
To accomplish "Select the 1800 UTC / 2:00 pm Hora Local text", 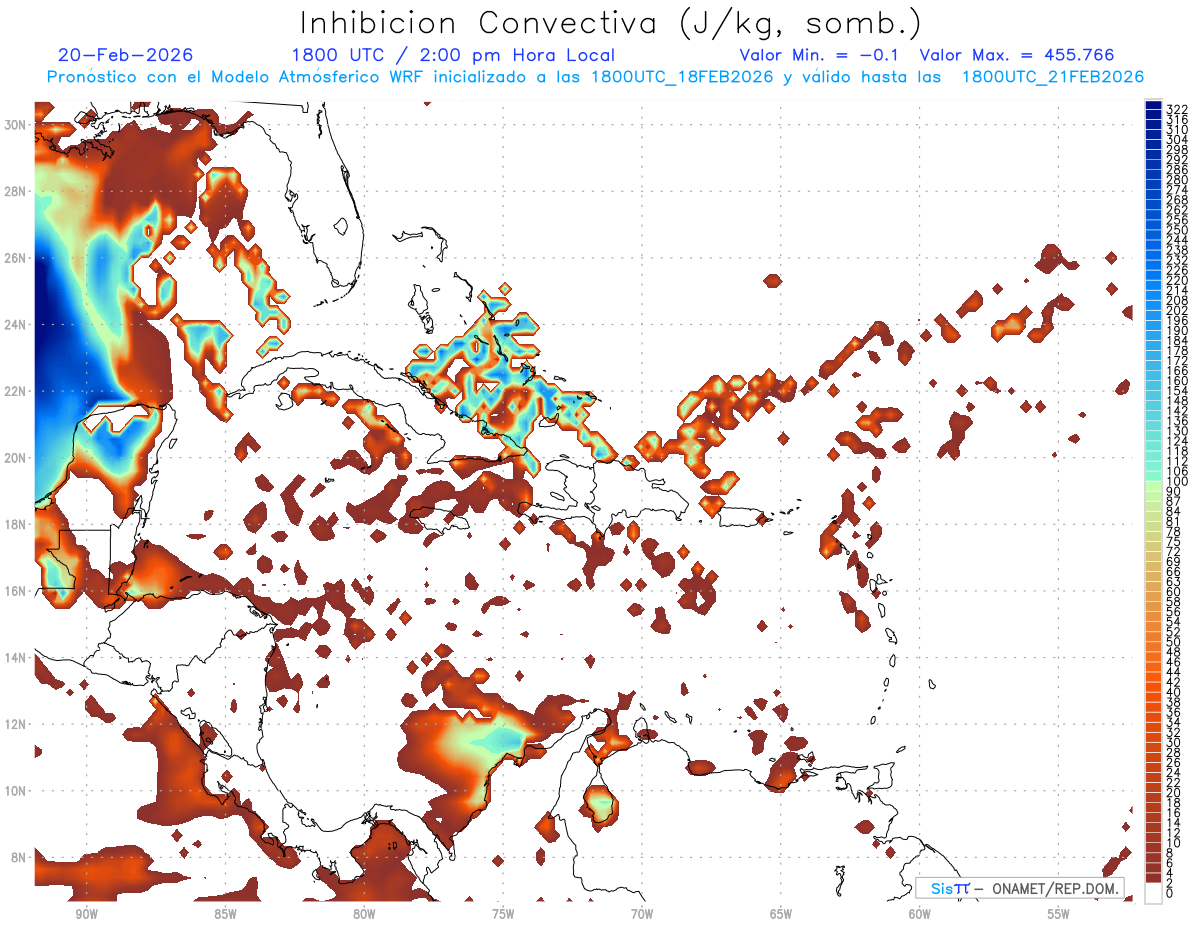I will click(453, 55).
